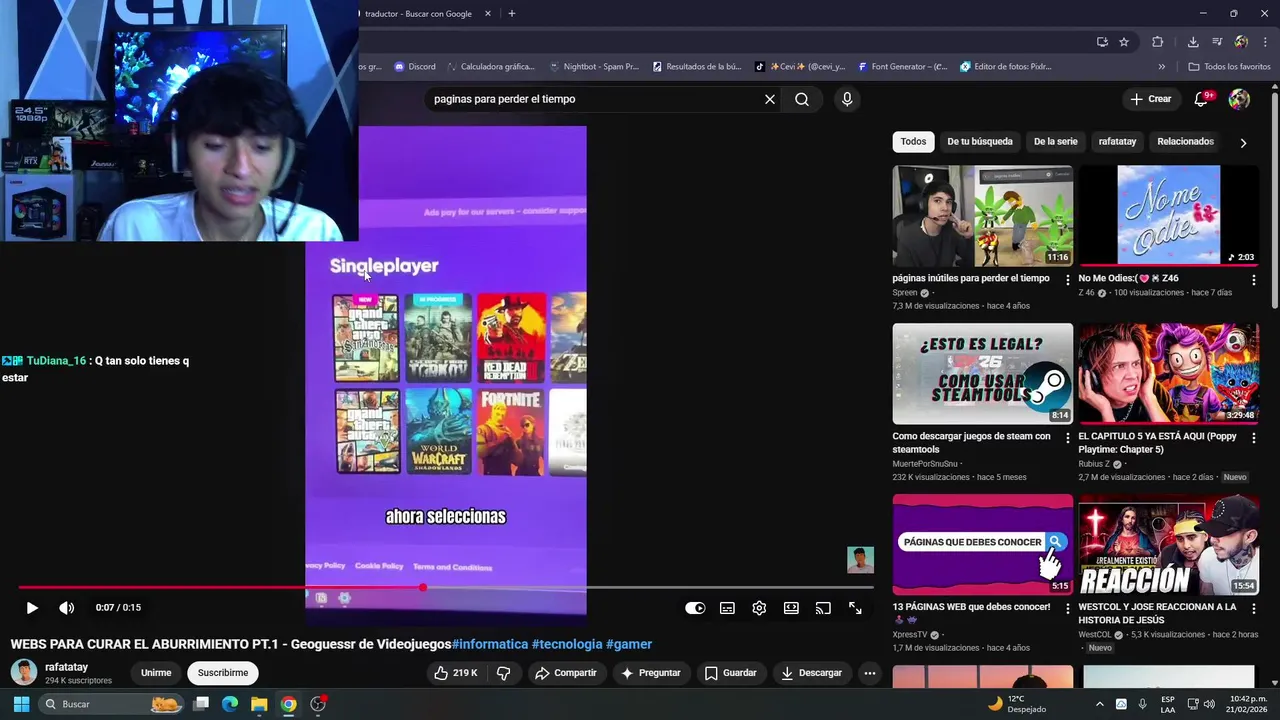This screenshot has height=720, width=1280.
Task: Open YouTube notifications bell
Action: (x=1202, y=99)
